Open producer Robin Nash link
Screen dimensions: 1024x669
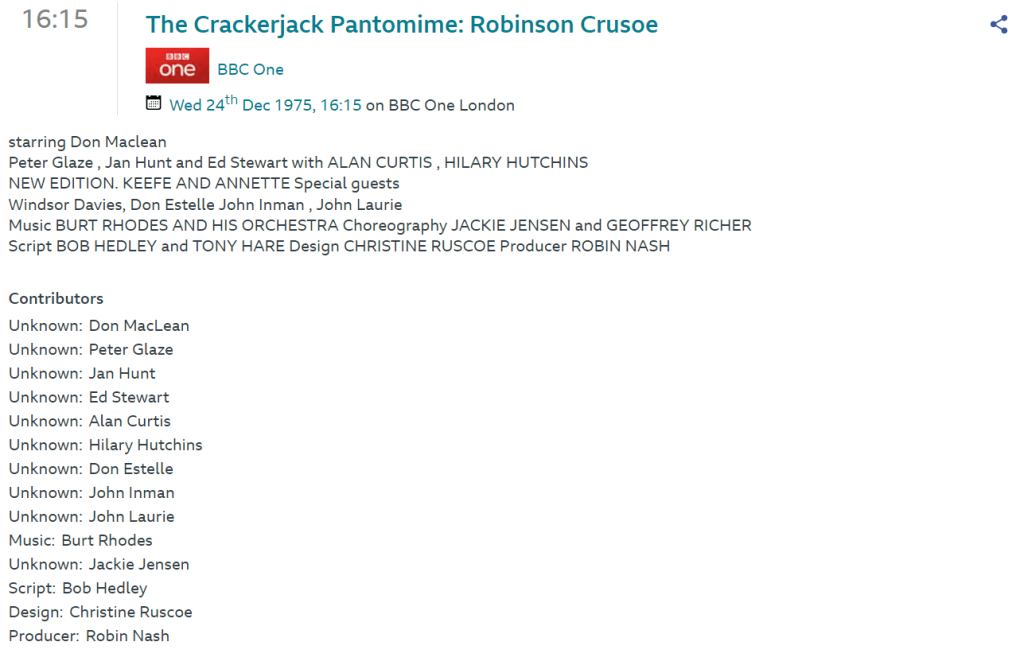127,636
